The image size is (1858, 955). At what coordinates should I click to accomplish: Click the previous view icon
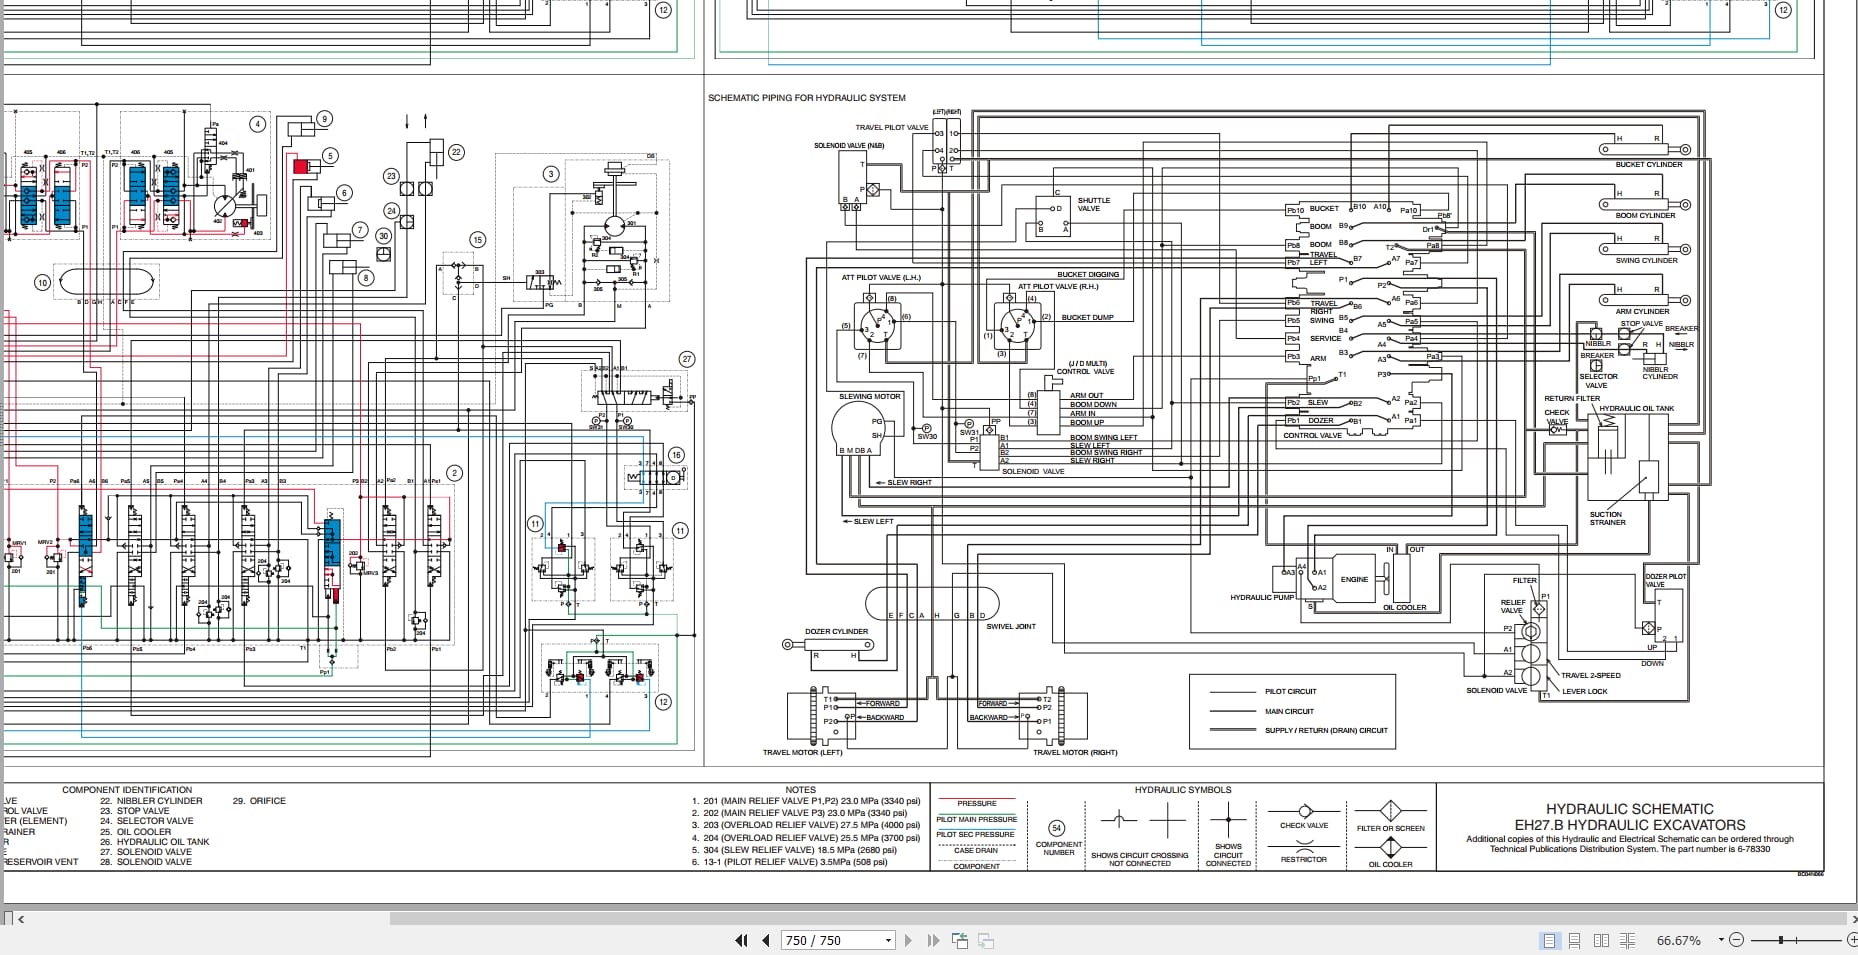(960, 940)
